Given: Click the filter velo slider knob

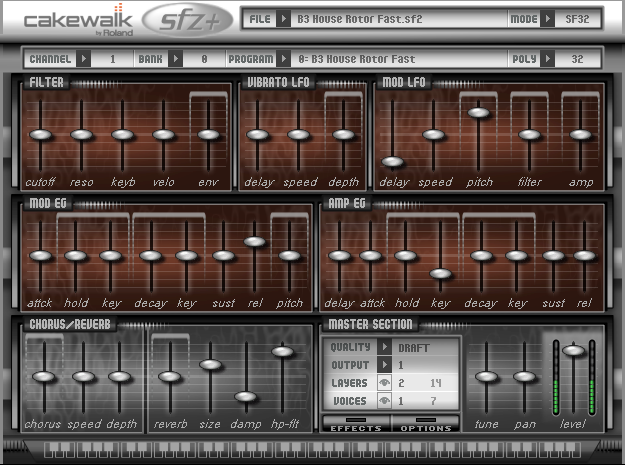Looking at the screenshot, I should click(x=163, y=135).
